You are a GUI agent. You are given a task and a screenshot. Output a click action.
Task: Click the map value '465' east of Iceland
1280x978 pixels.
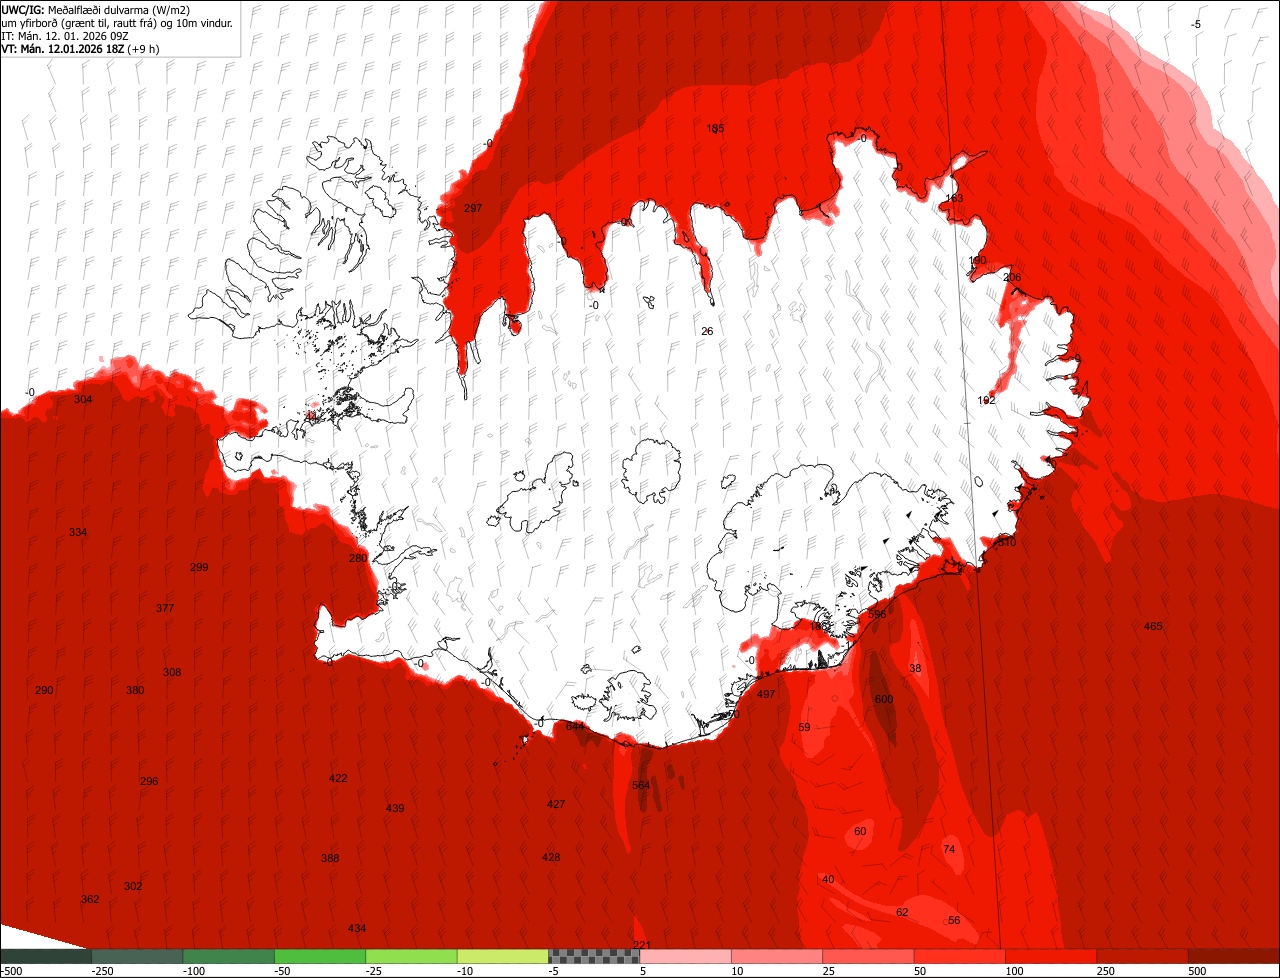coord(1153,626)
